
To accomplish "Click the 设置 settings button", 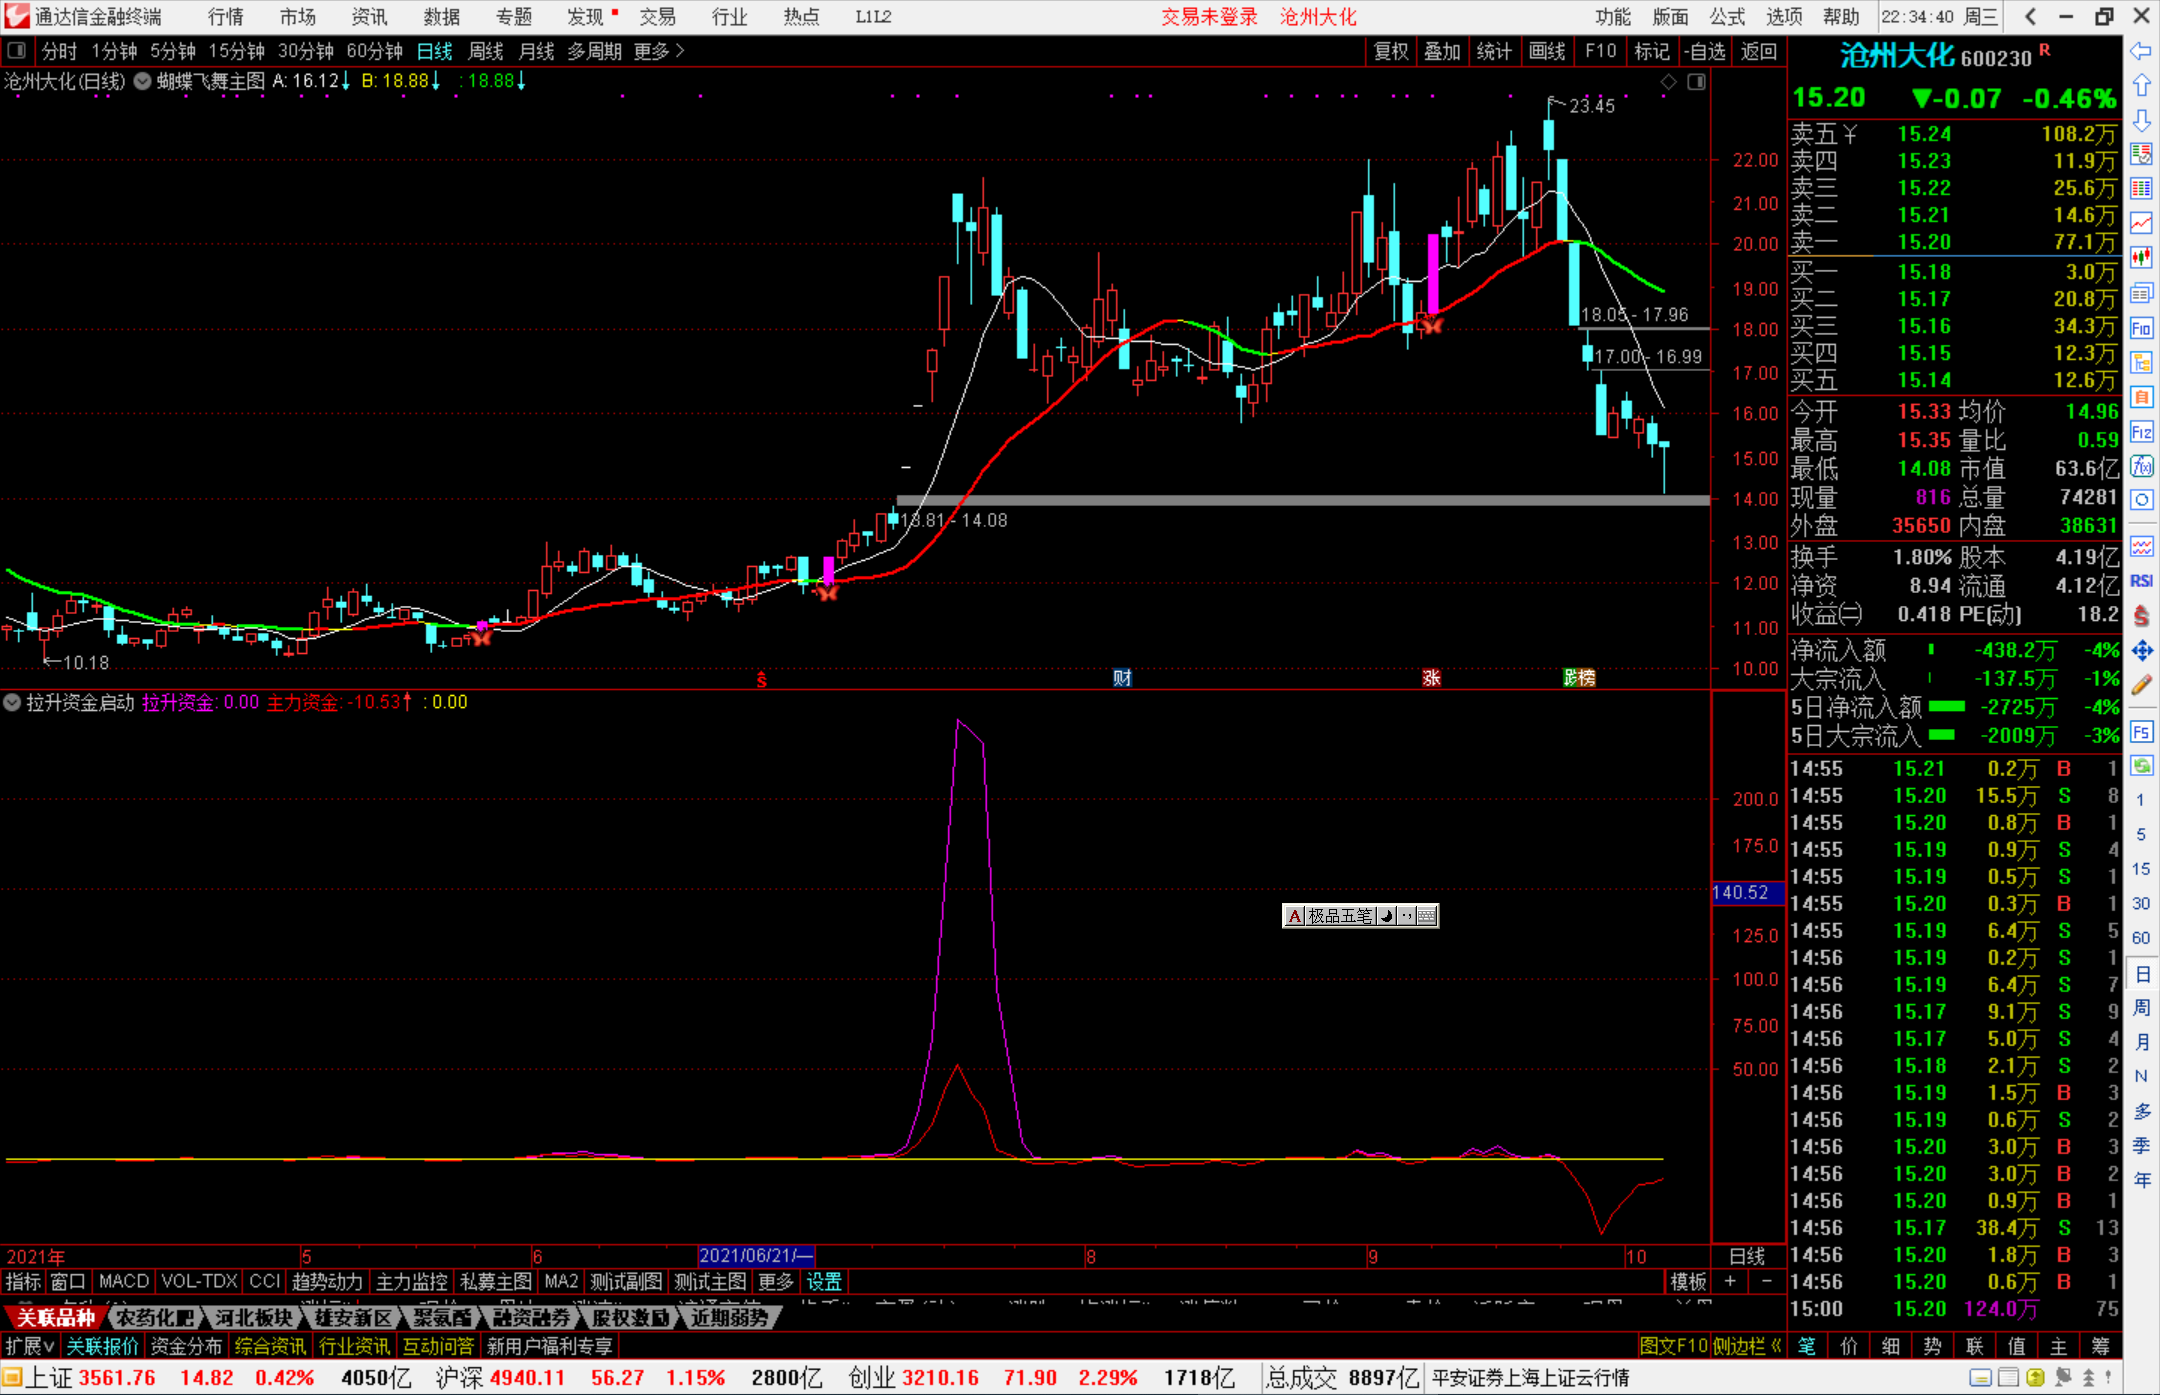I will click(x=824, y=1282).
